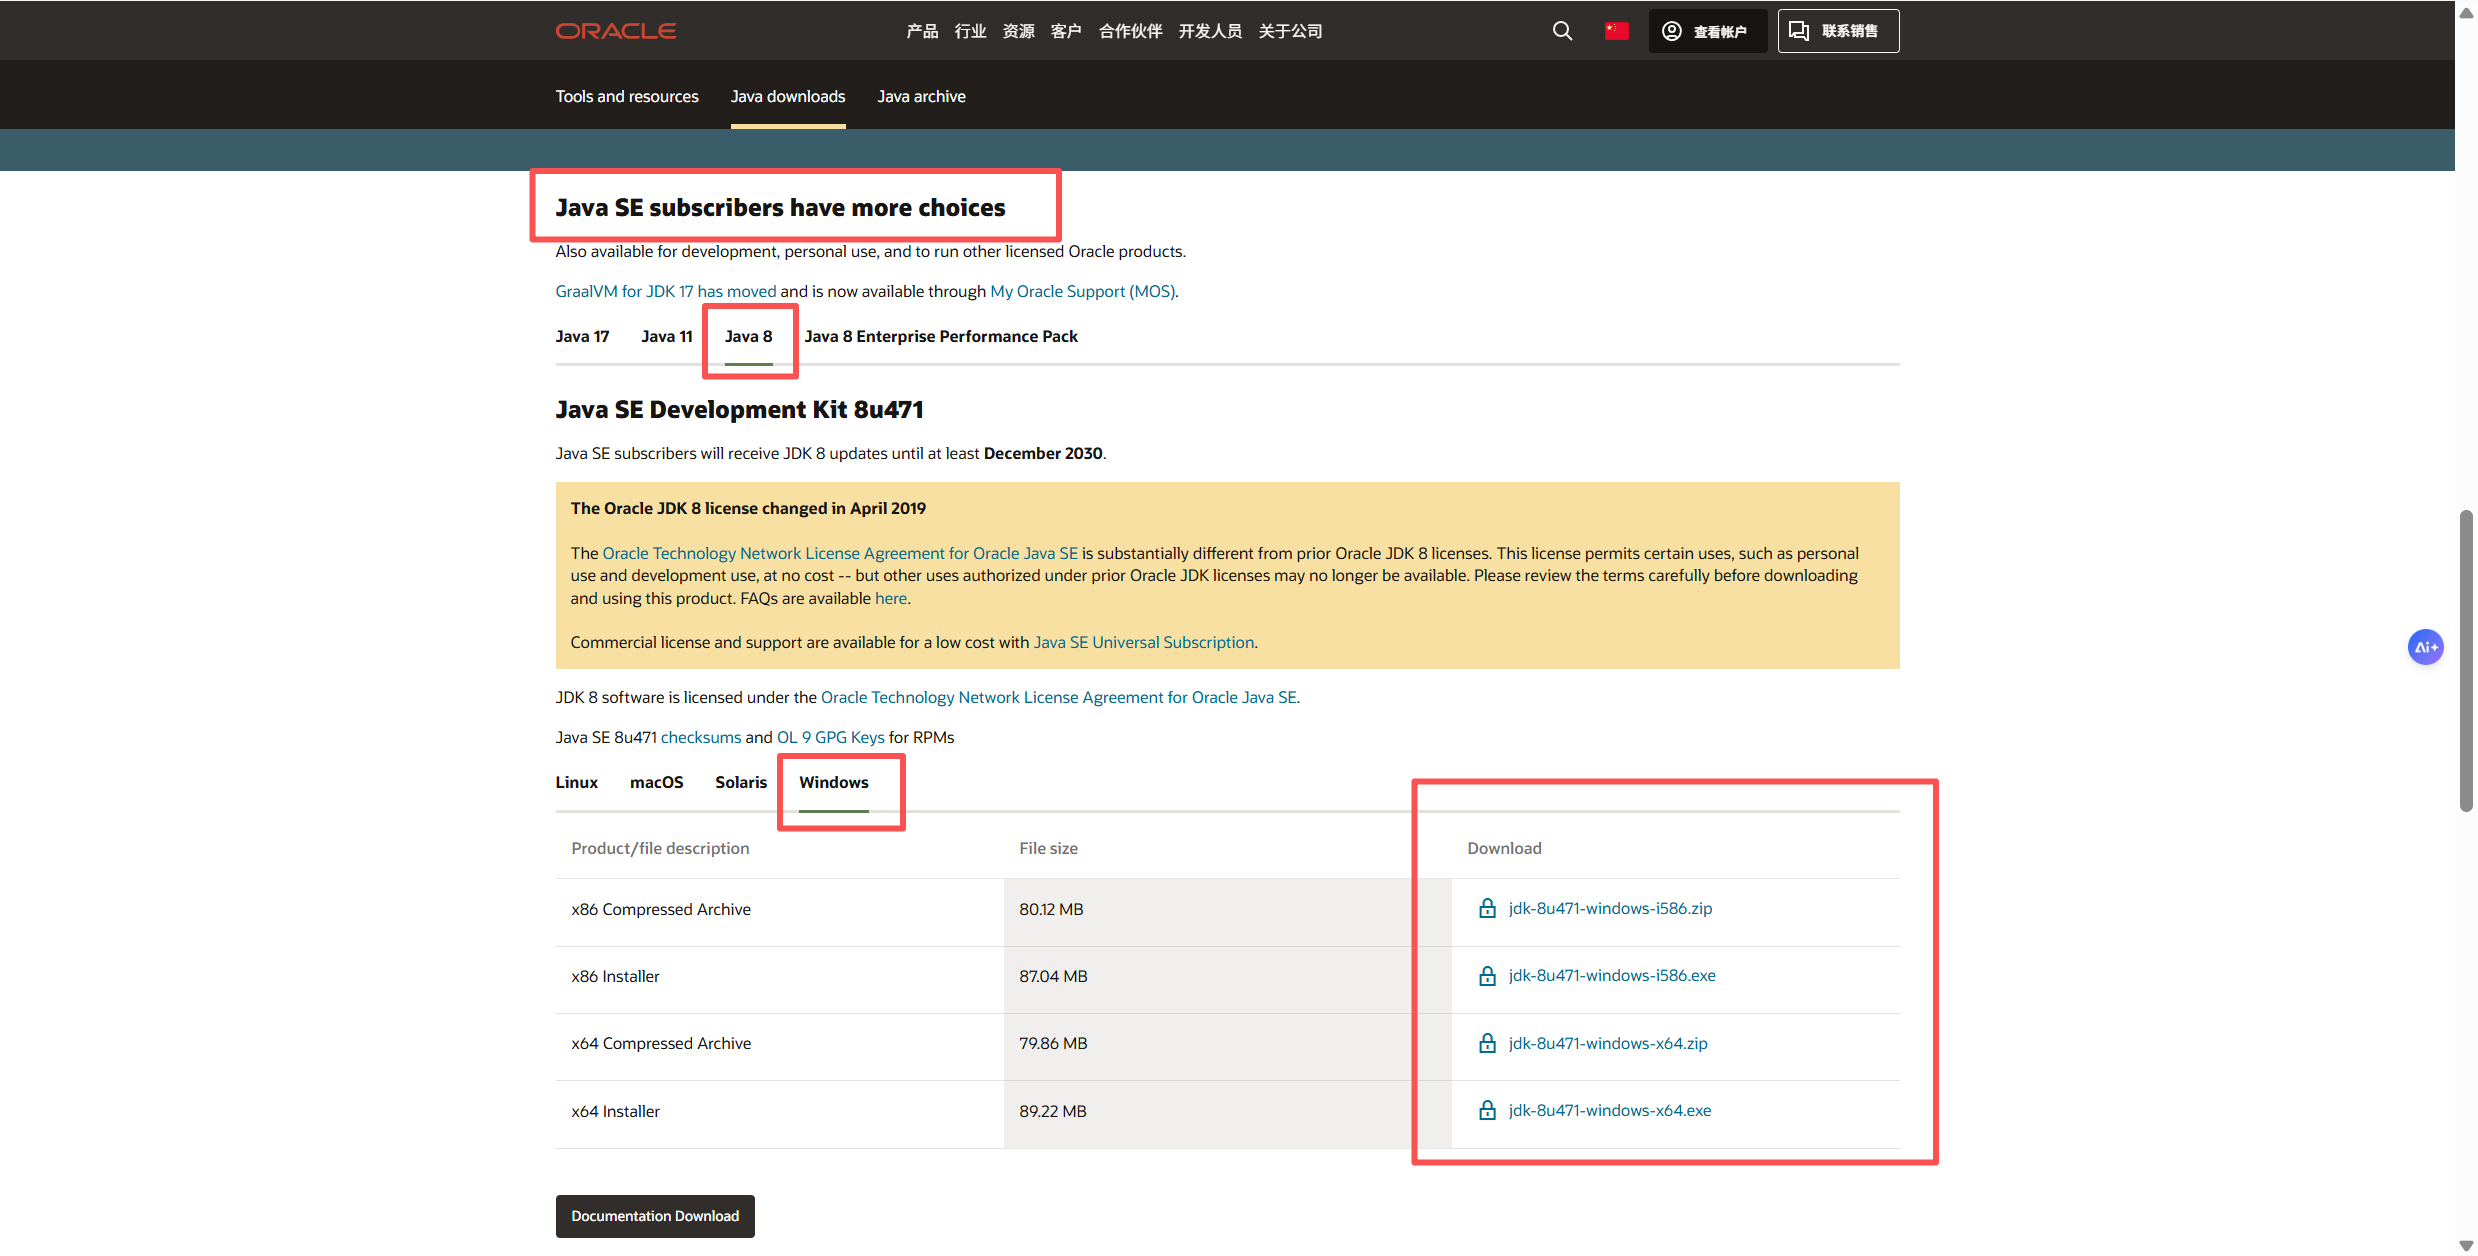Download jdk-8u471-windows-x64.zip
Viewport: 2478px width, 1256px height.
pos(1607,1043)
